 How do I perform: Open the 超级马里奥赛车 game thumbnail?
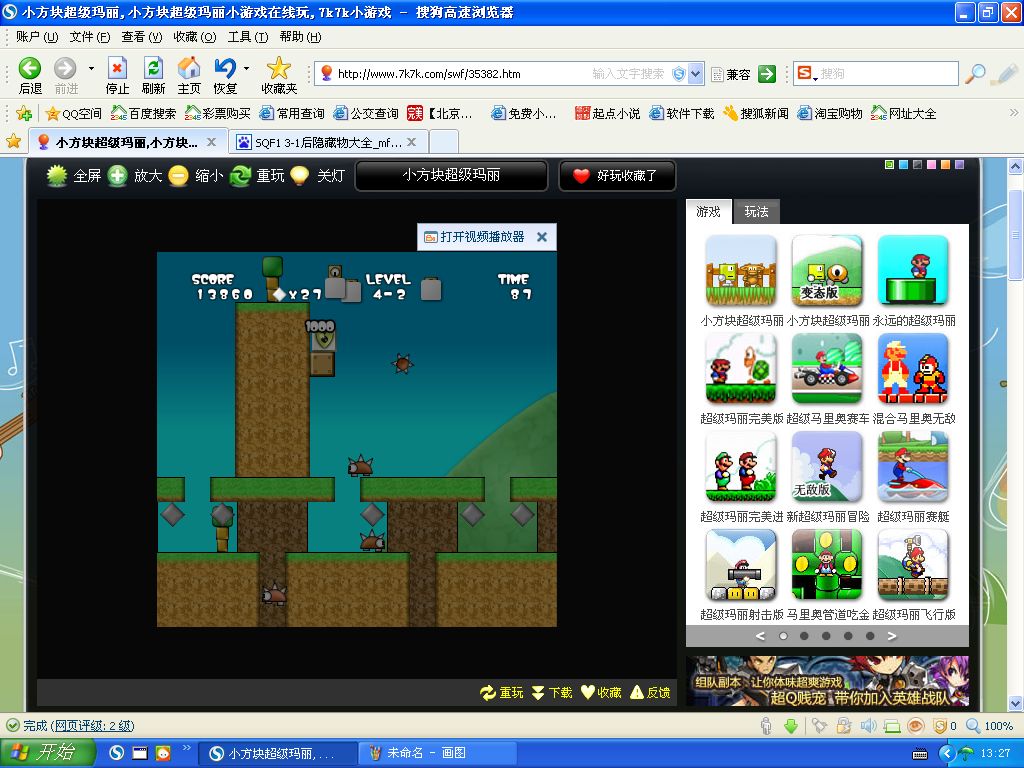[x=827, y=369]
